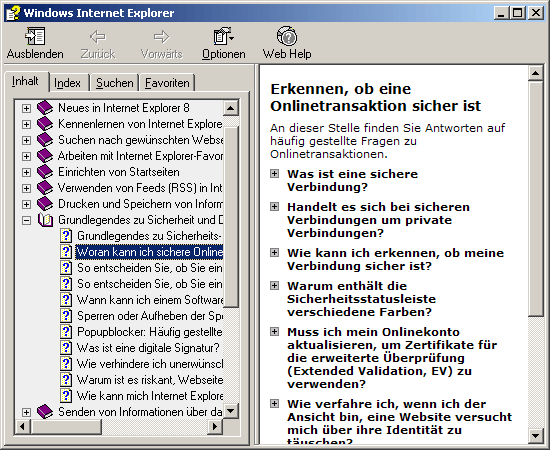Expand Suchen nach gewünschten Webseiten node
Screen dimensions: 550x450
click(x=26, y=140)
